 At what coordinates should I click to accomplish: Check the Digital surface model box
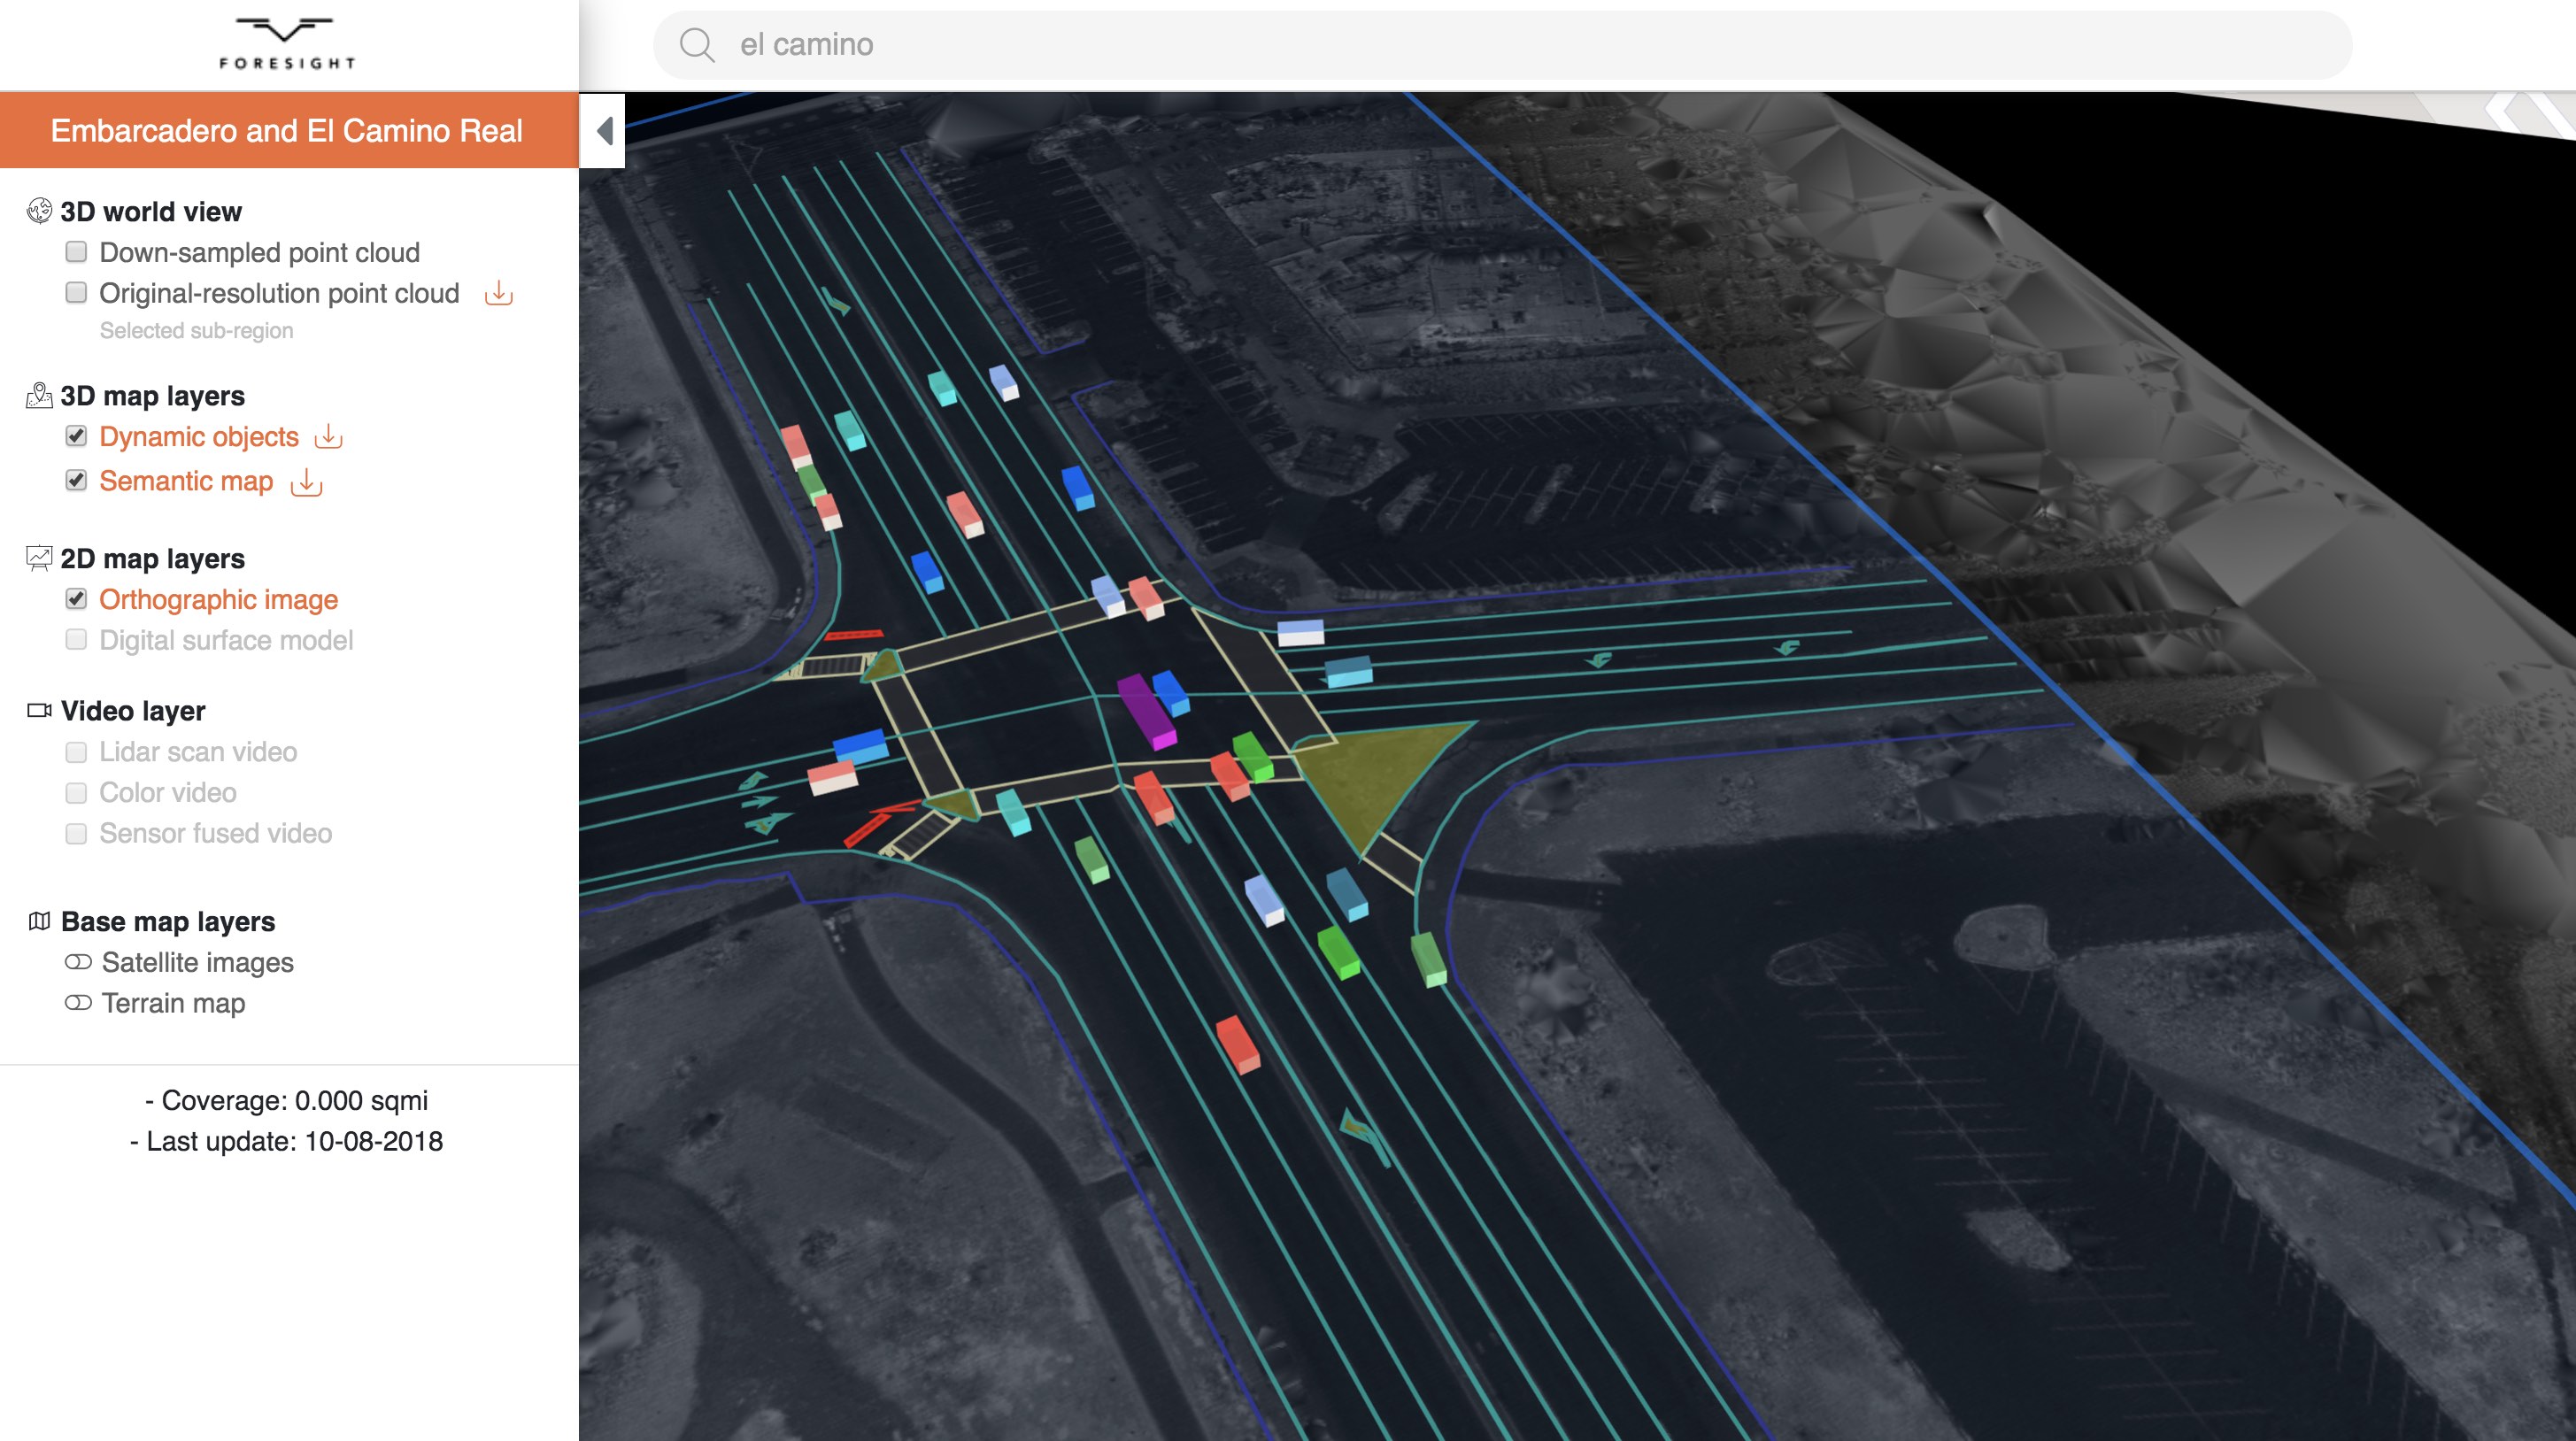click(76, 640)
